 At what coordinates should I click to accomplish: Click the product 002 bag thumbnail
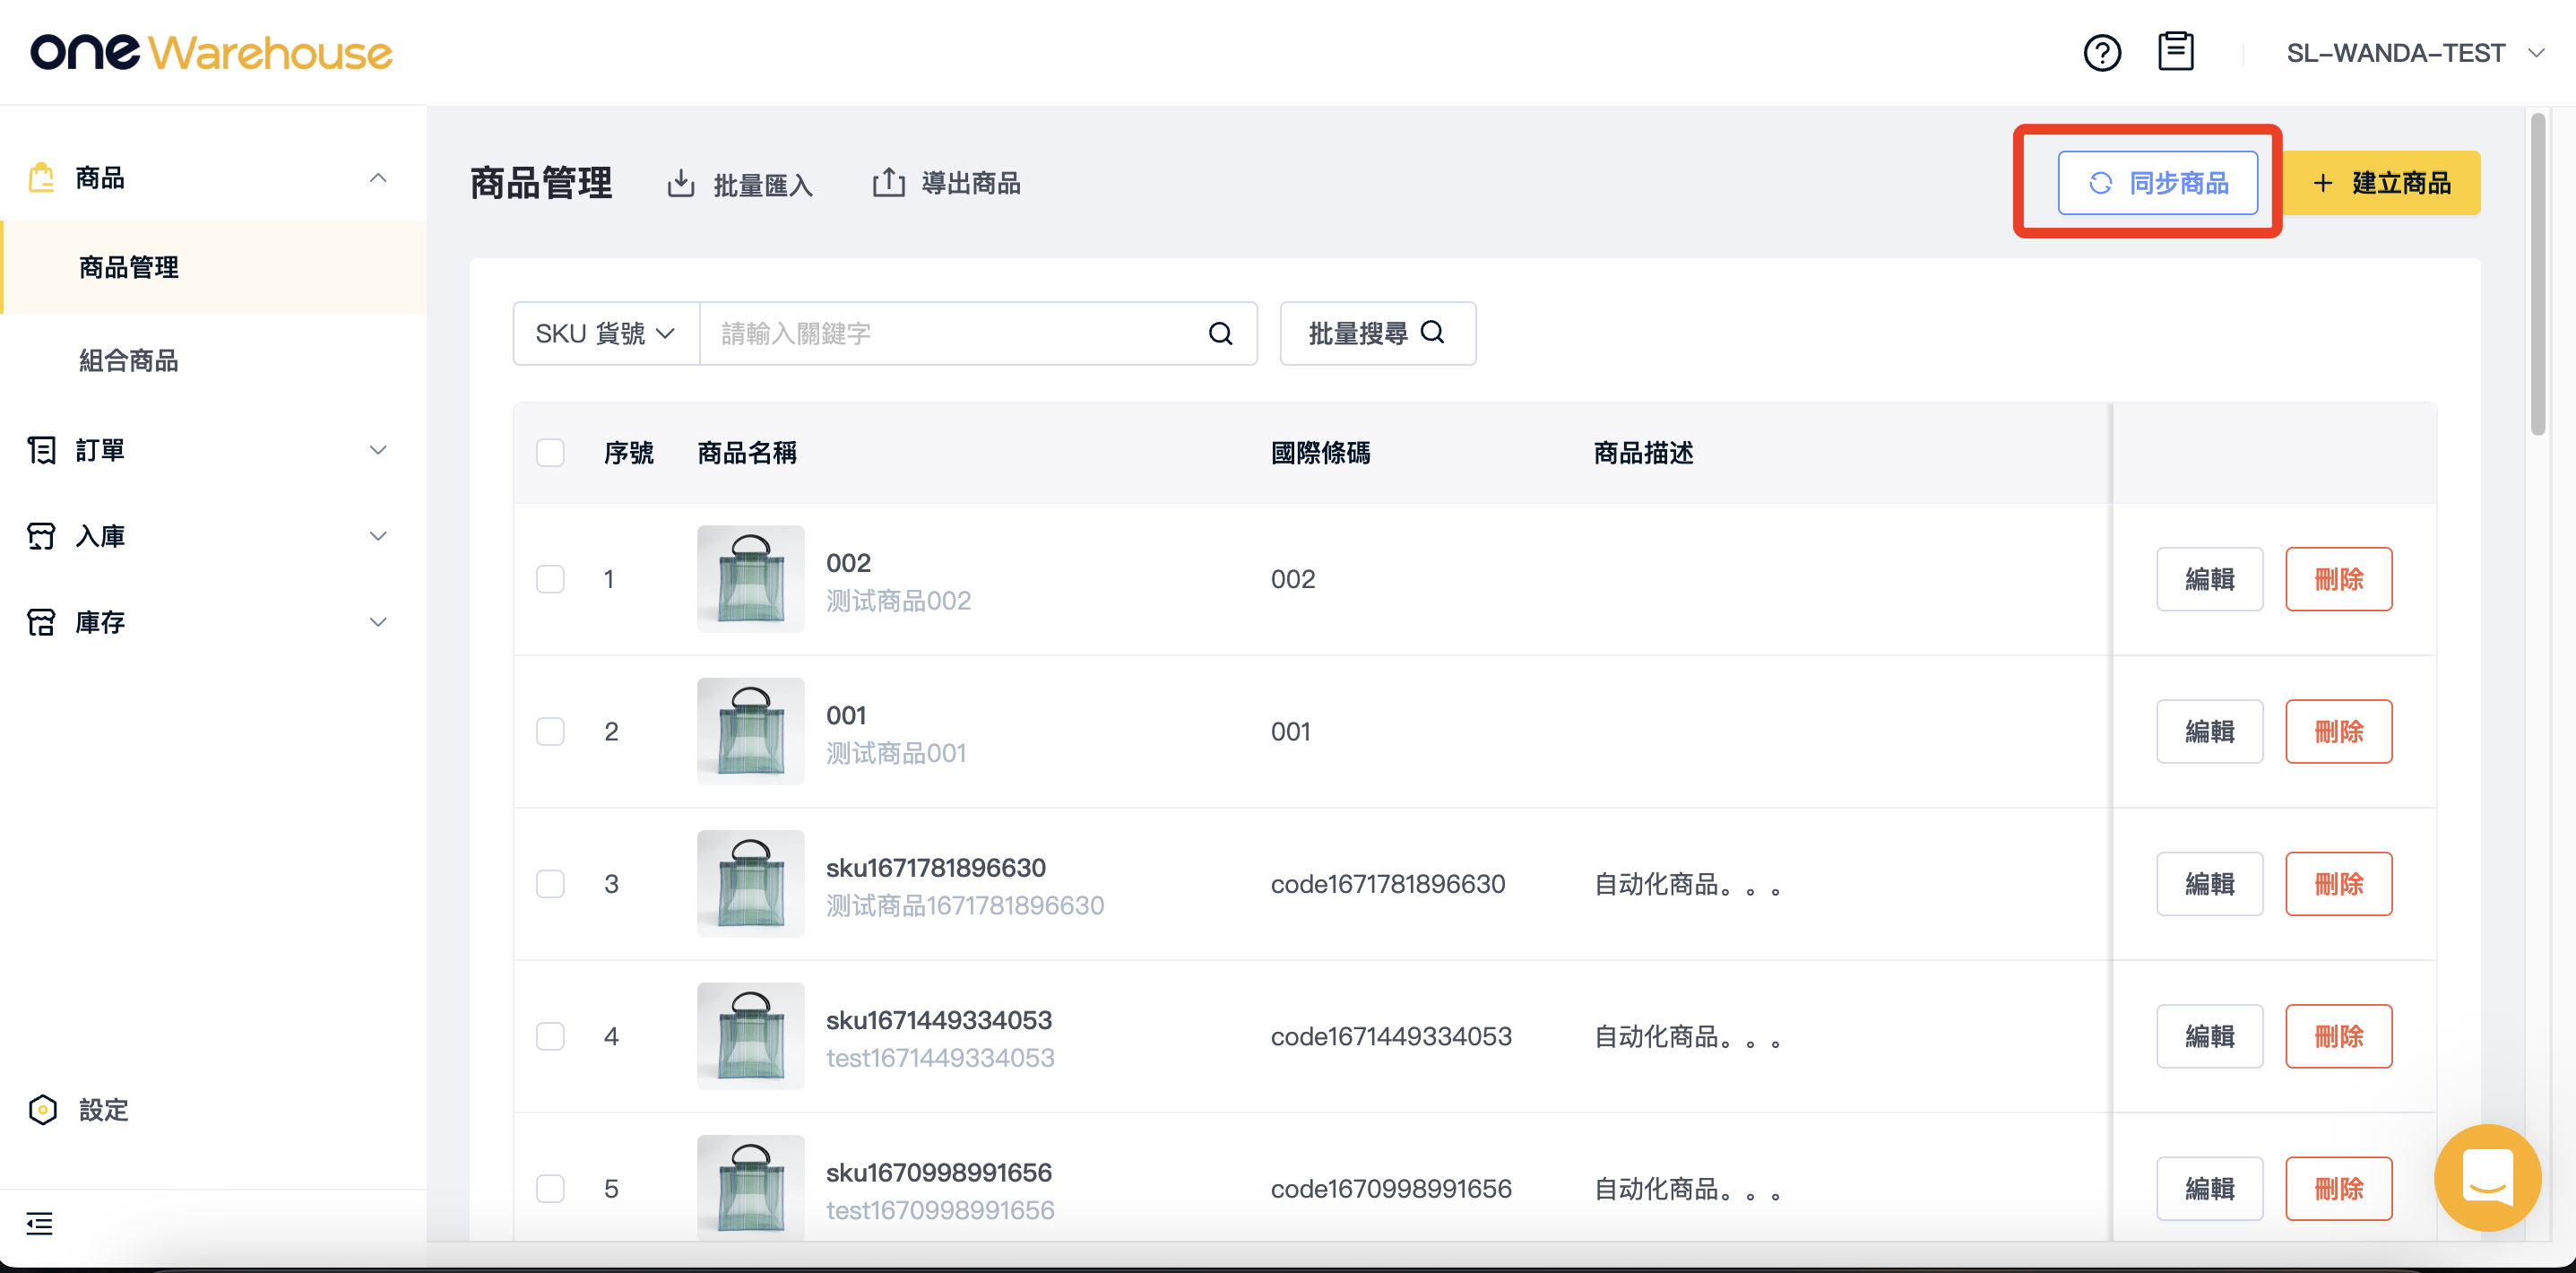click(x=750, y=579)
